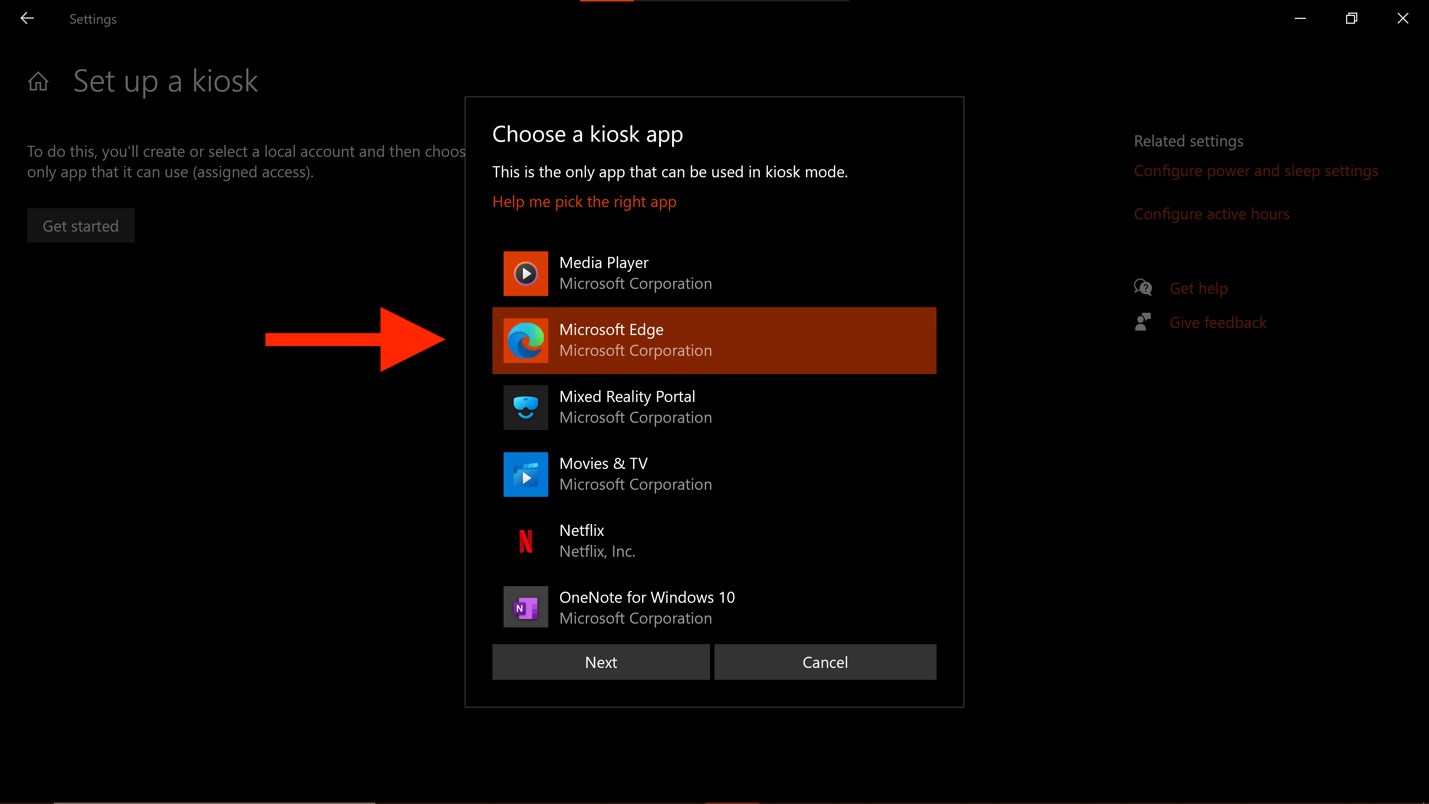Select the Movies & TV entry name
1429x804 pixels.
[x=603, y=463]
